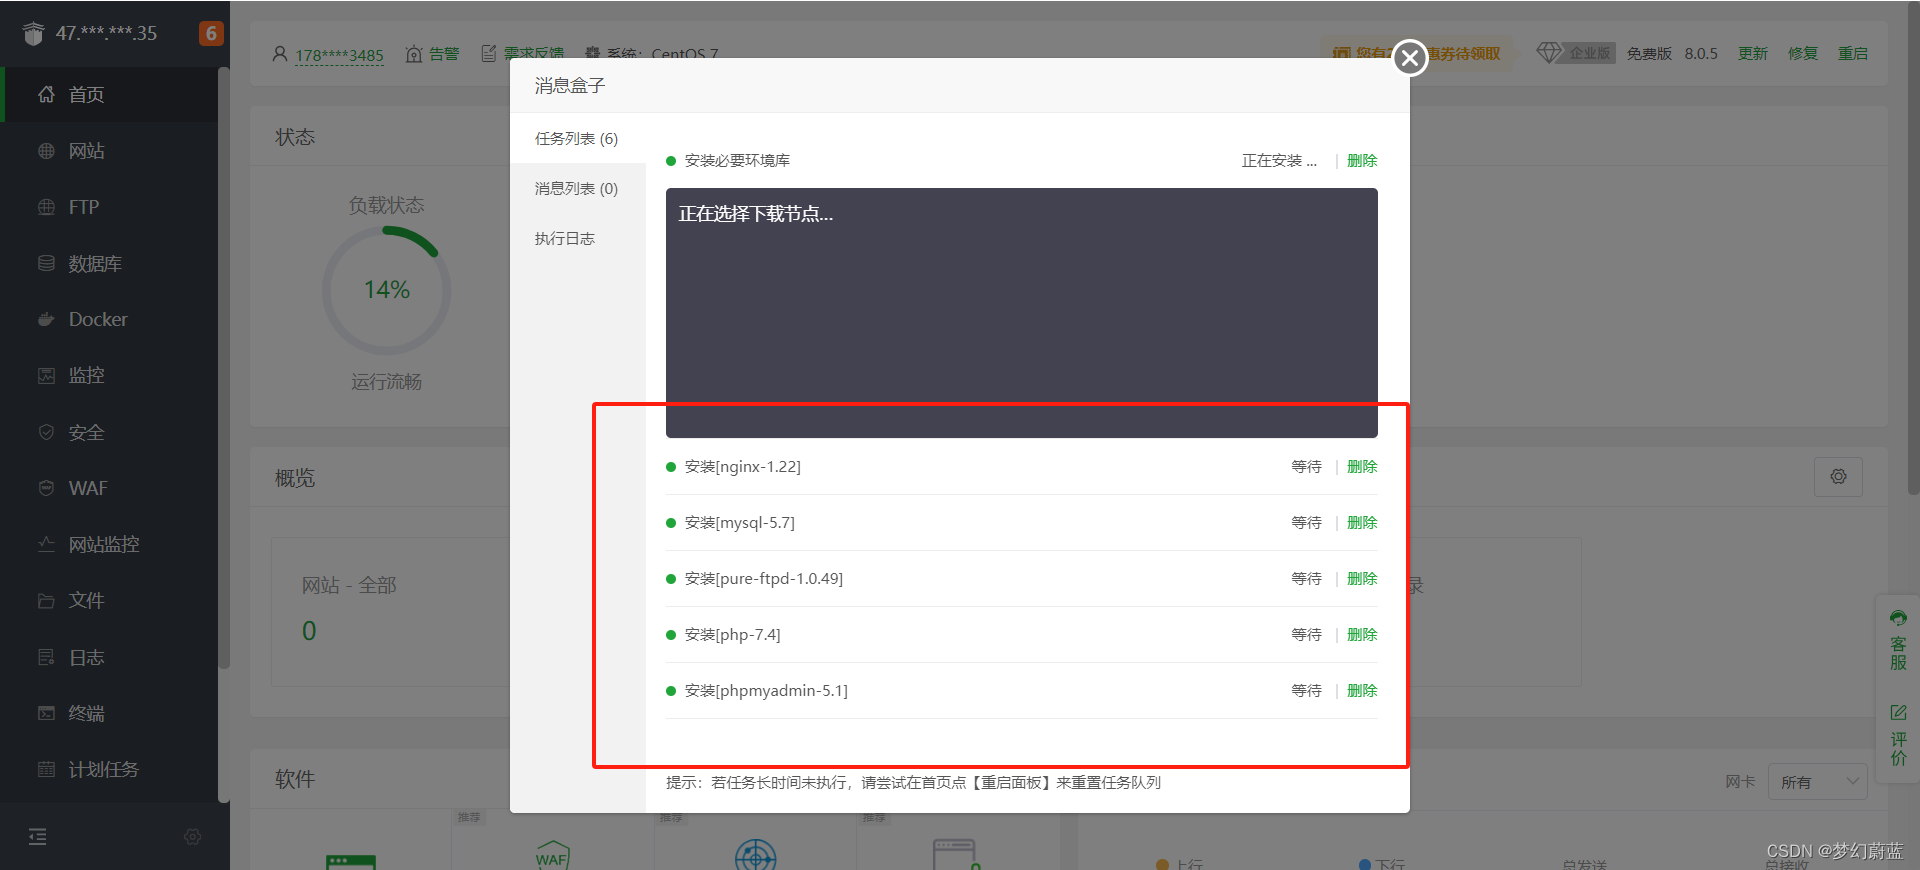This screenshot has width=1920, height=870.
Task: Delete the 安装[nginx-1.22] task
Action: coord(1362,466)
